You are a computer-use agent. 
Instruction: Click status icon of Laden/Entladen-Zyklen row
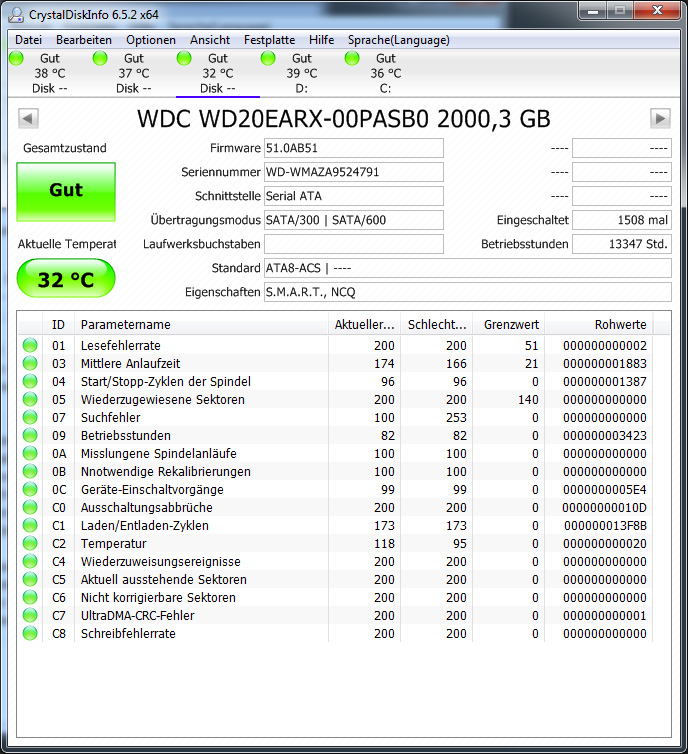30,525
